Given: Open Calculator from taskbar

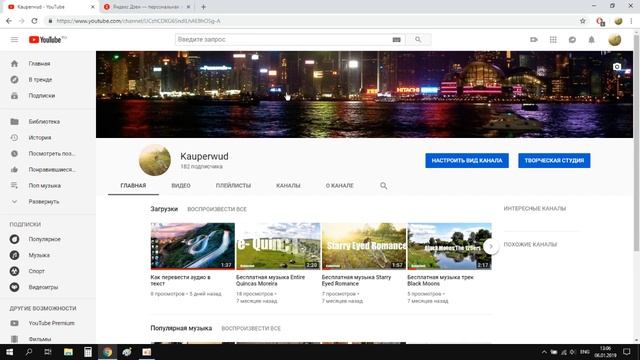Looking at the screenshot, I should [x=88, y=352].
